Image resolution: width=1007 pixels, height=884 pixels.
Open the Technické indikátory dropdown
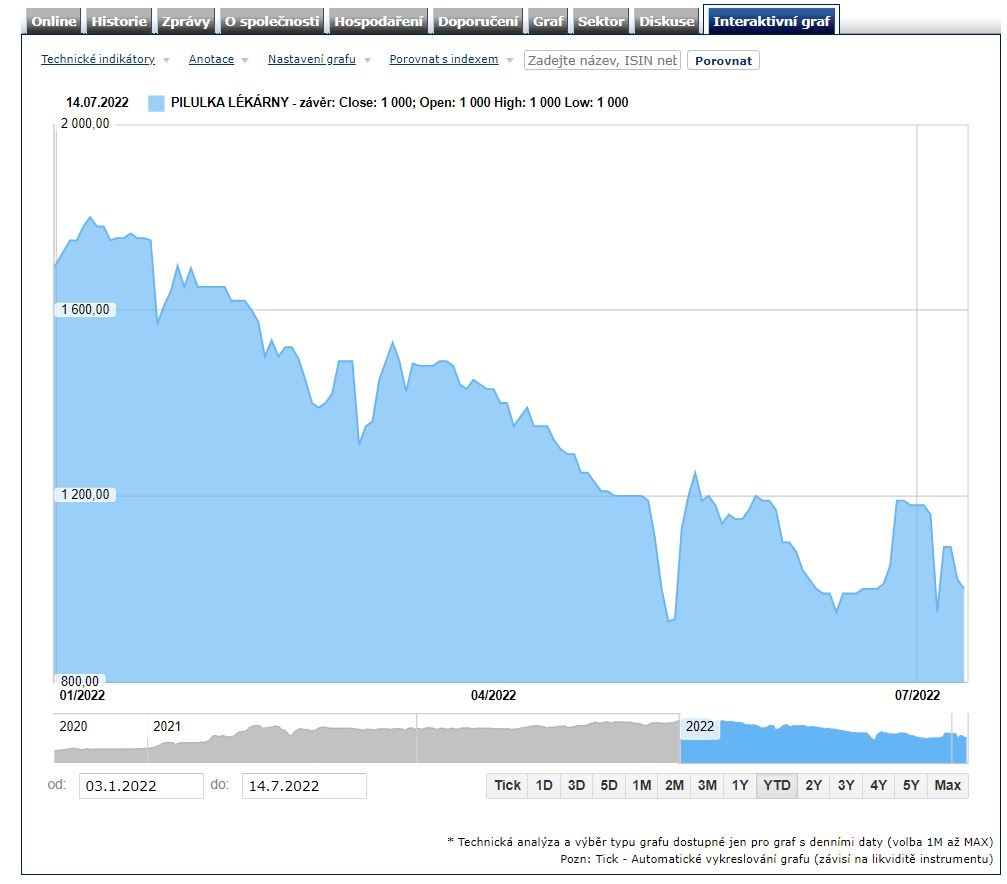tap(98, 60)
